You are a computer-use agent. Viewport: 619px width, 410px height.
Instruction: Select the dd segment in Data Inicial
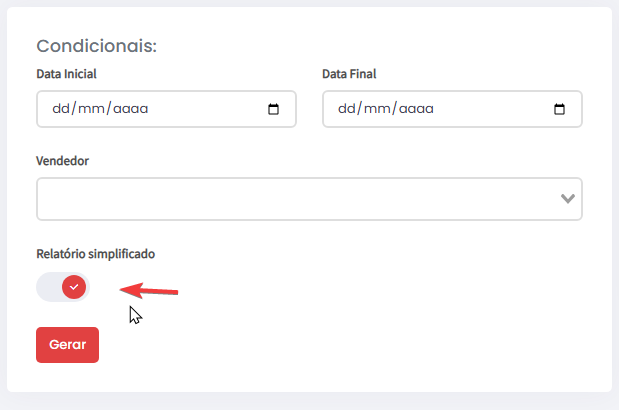pos(61,109)
